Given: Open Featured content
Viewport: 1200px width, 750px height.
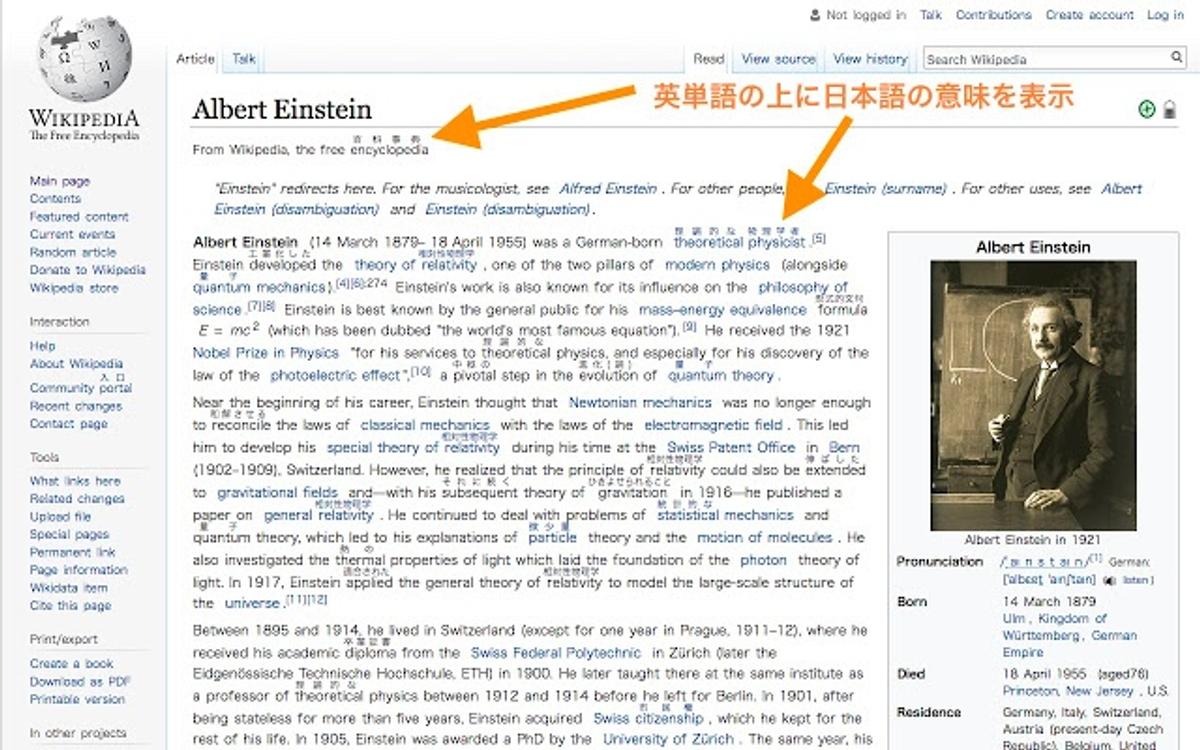Looking at the screenshot, I should point(79,216).
